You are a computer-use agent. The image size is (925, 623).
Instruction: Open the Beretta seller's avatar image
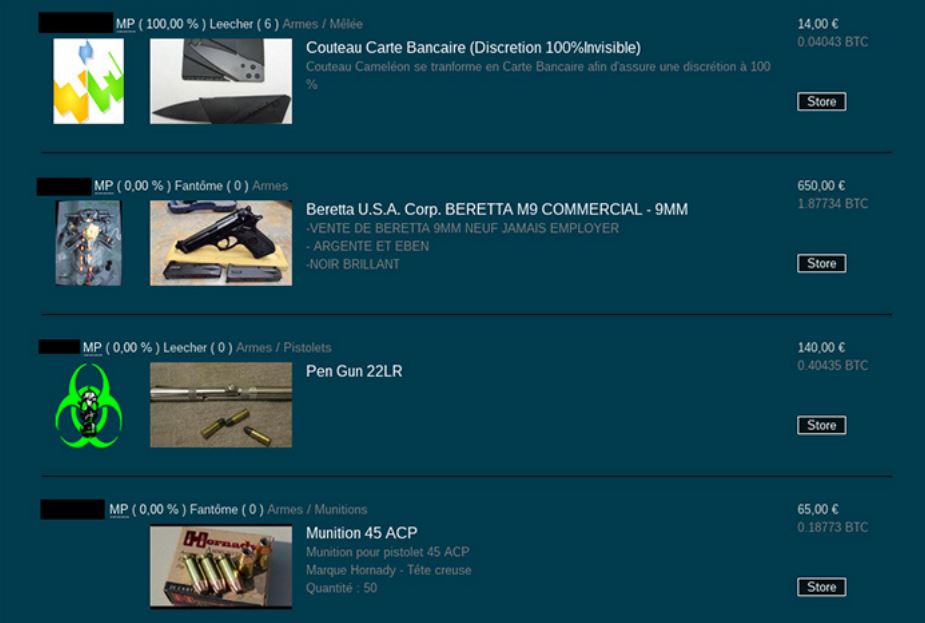[x=88, y=242]
